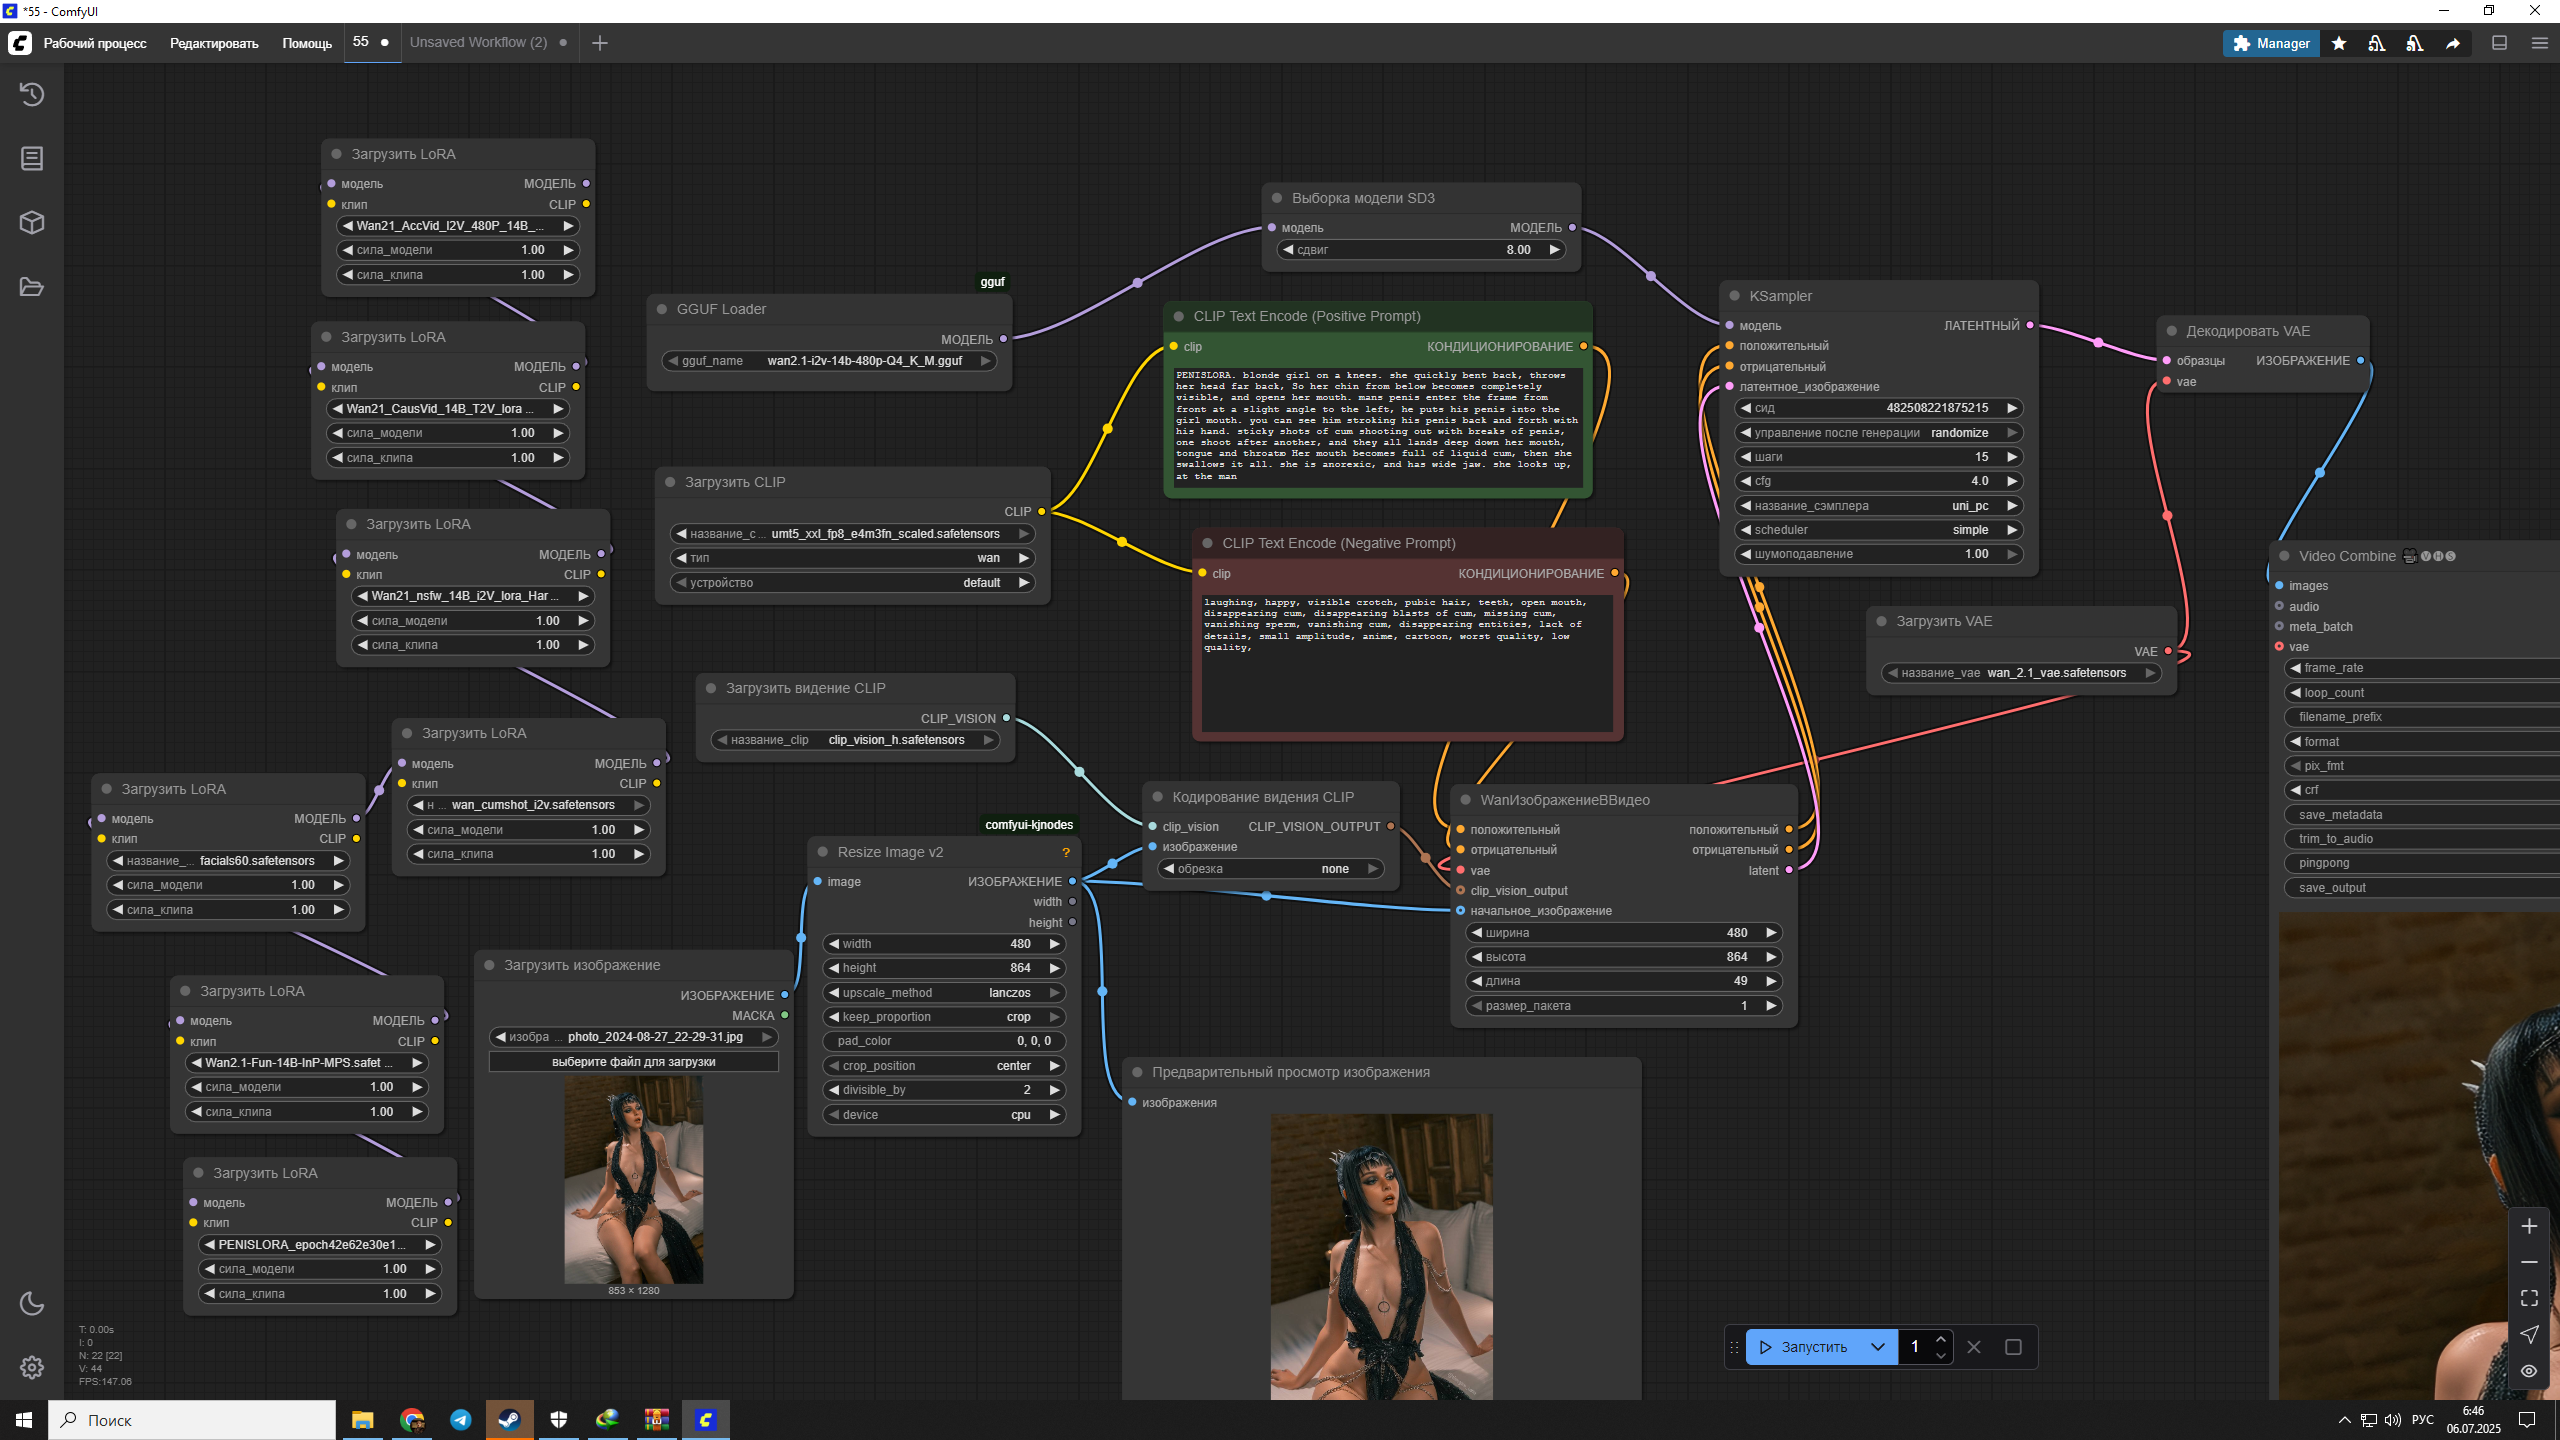Click выберите файл для загрузки button
Screen dimensions: 2560x1440
tap(633, 1062)
